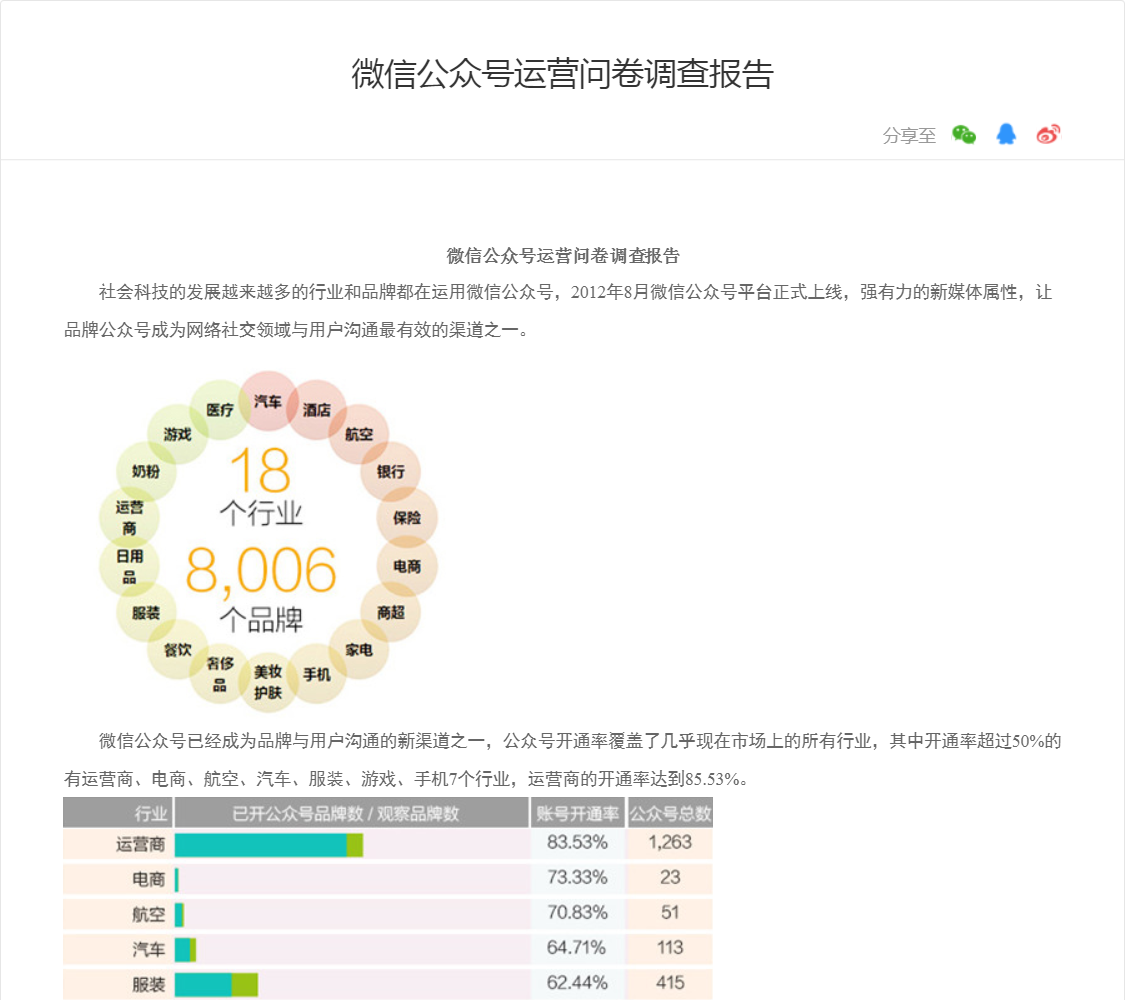The width and height of the screenshot is (1125, 1000).
Task: Share the report to WeChat
Action: click(x=964, y=134)
